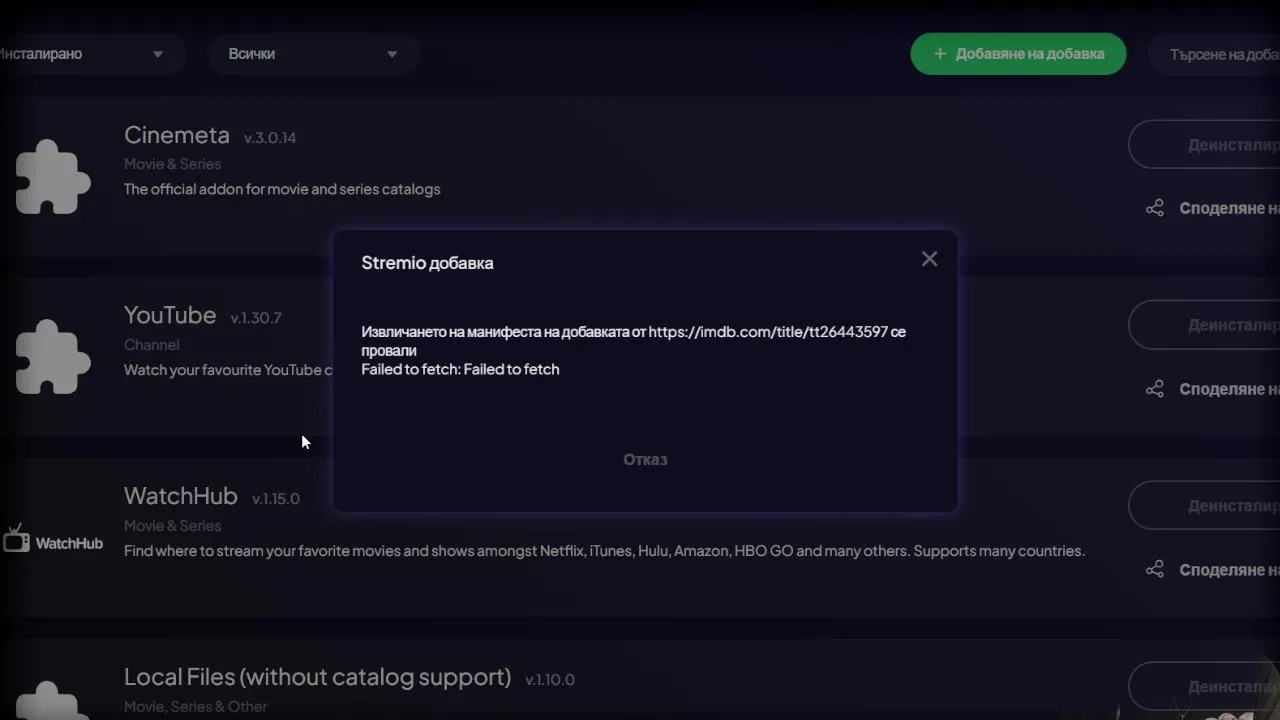Select the WatchHub addon title
The width and height of the screenshot is (1280, 720).
pos(181,496)
